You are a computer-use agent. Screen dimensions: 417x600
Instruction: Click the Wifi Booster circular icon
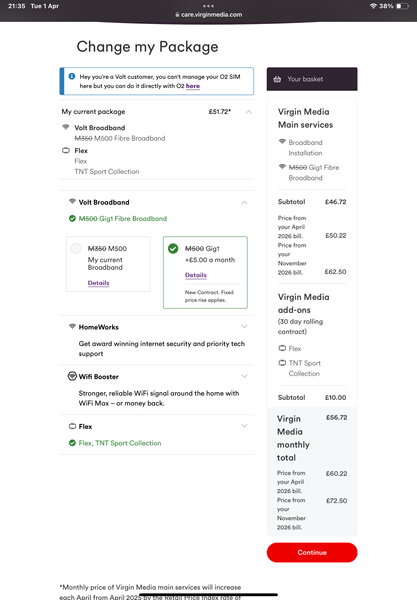(72, 376)
